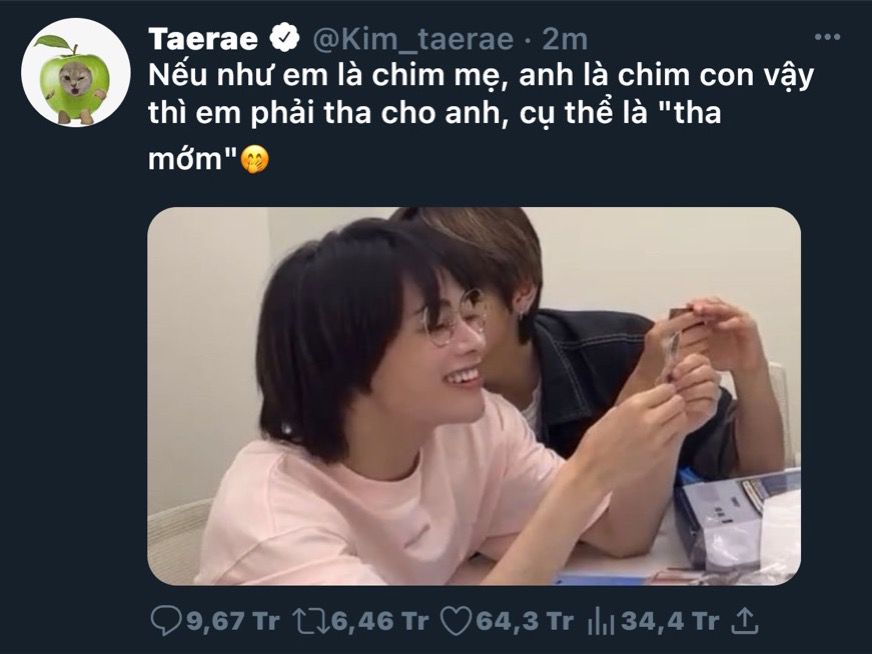The image size is (872, 654).
Task: Click the hand-over-mouth emoji in the tweet
Action: tap(255, 160)
